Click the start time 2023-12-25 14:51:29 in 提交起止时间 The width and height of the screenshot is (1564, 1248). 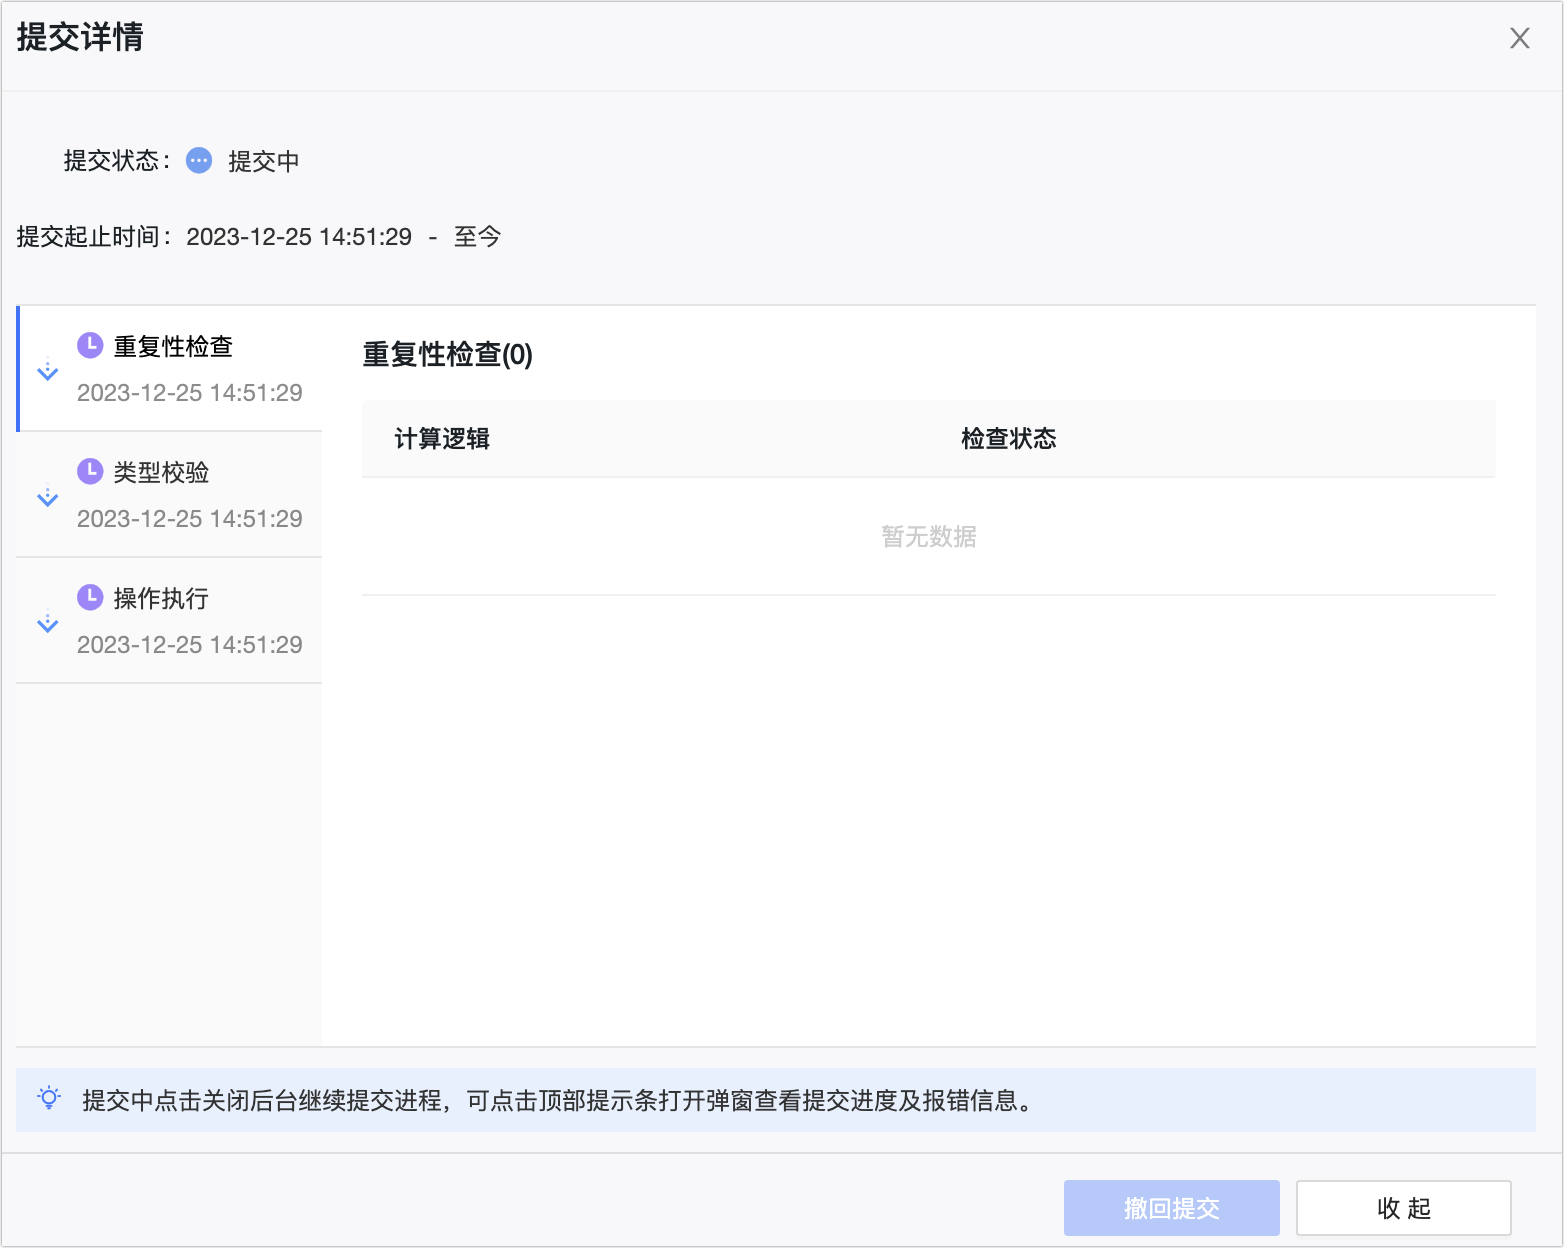click(x=299, y=237)
